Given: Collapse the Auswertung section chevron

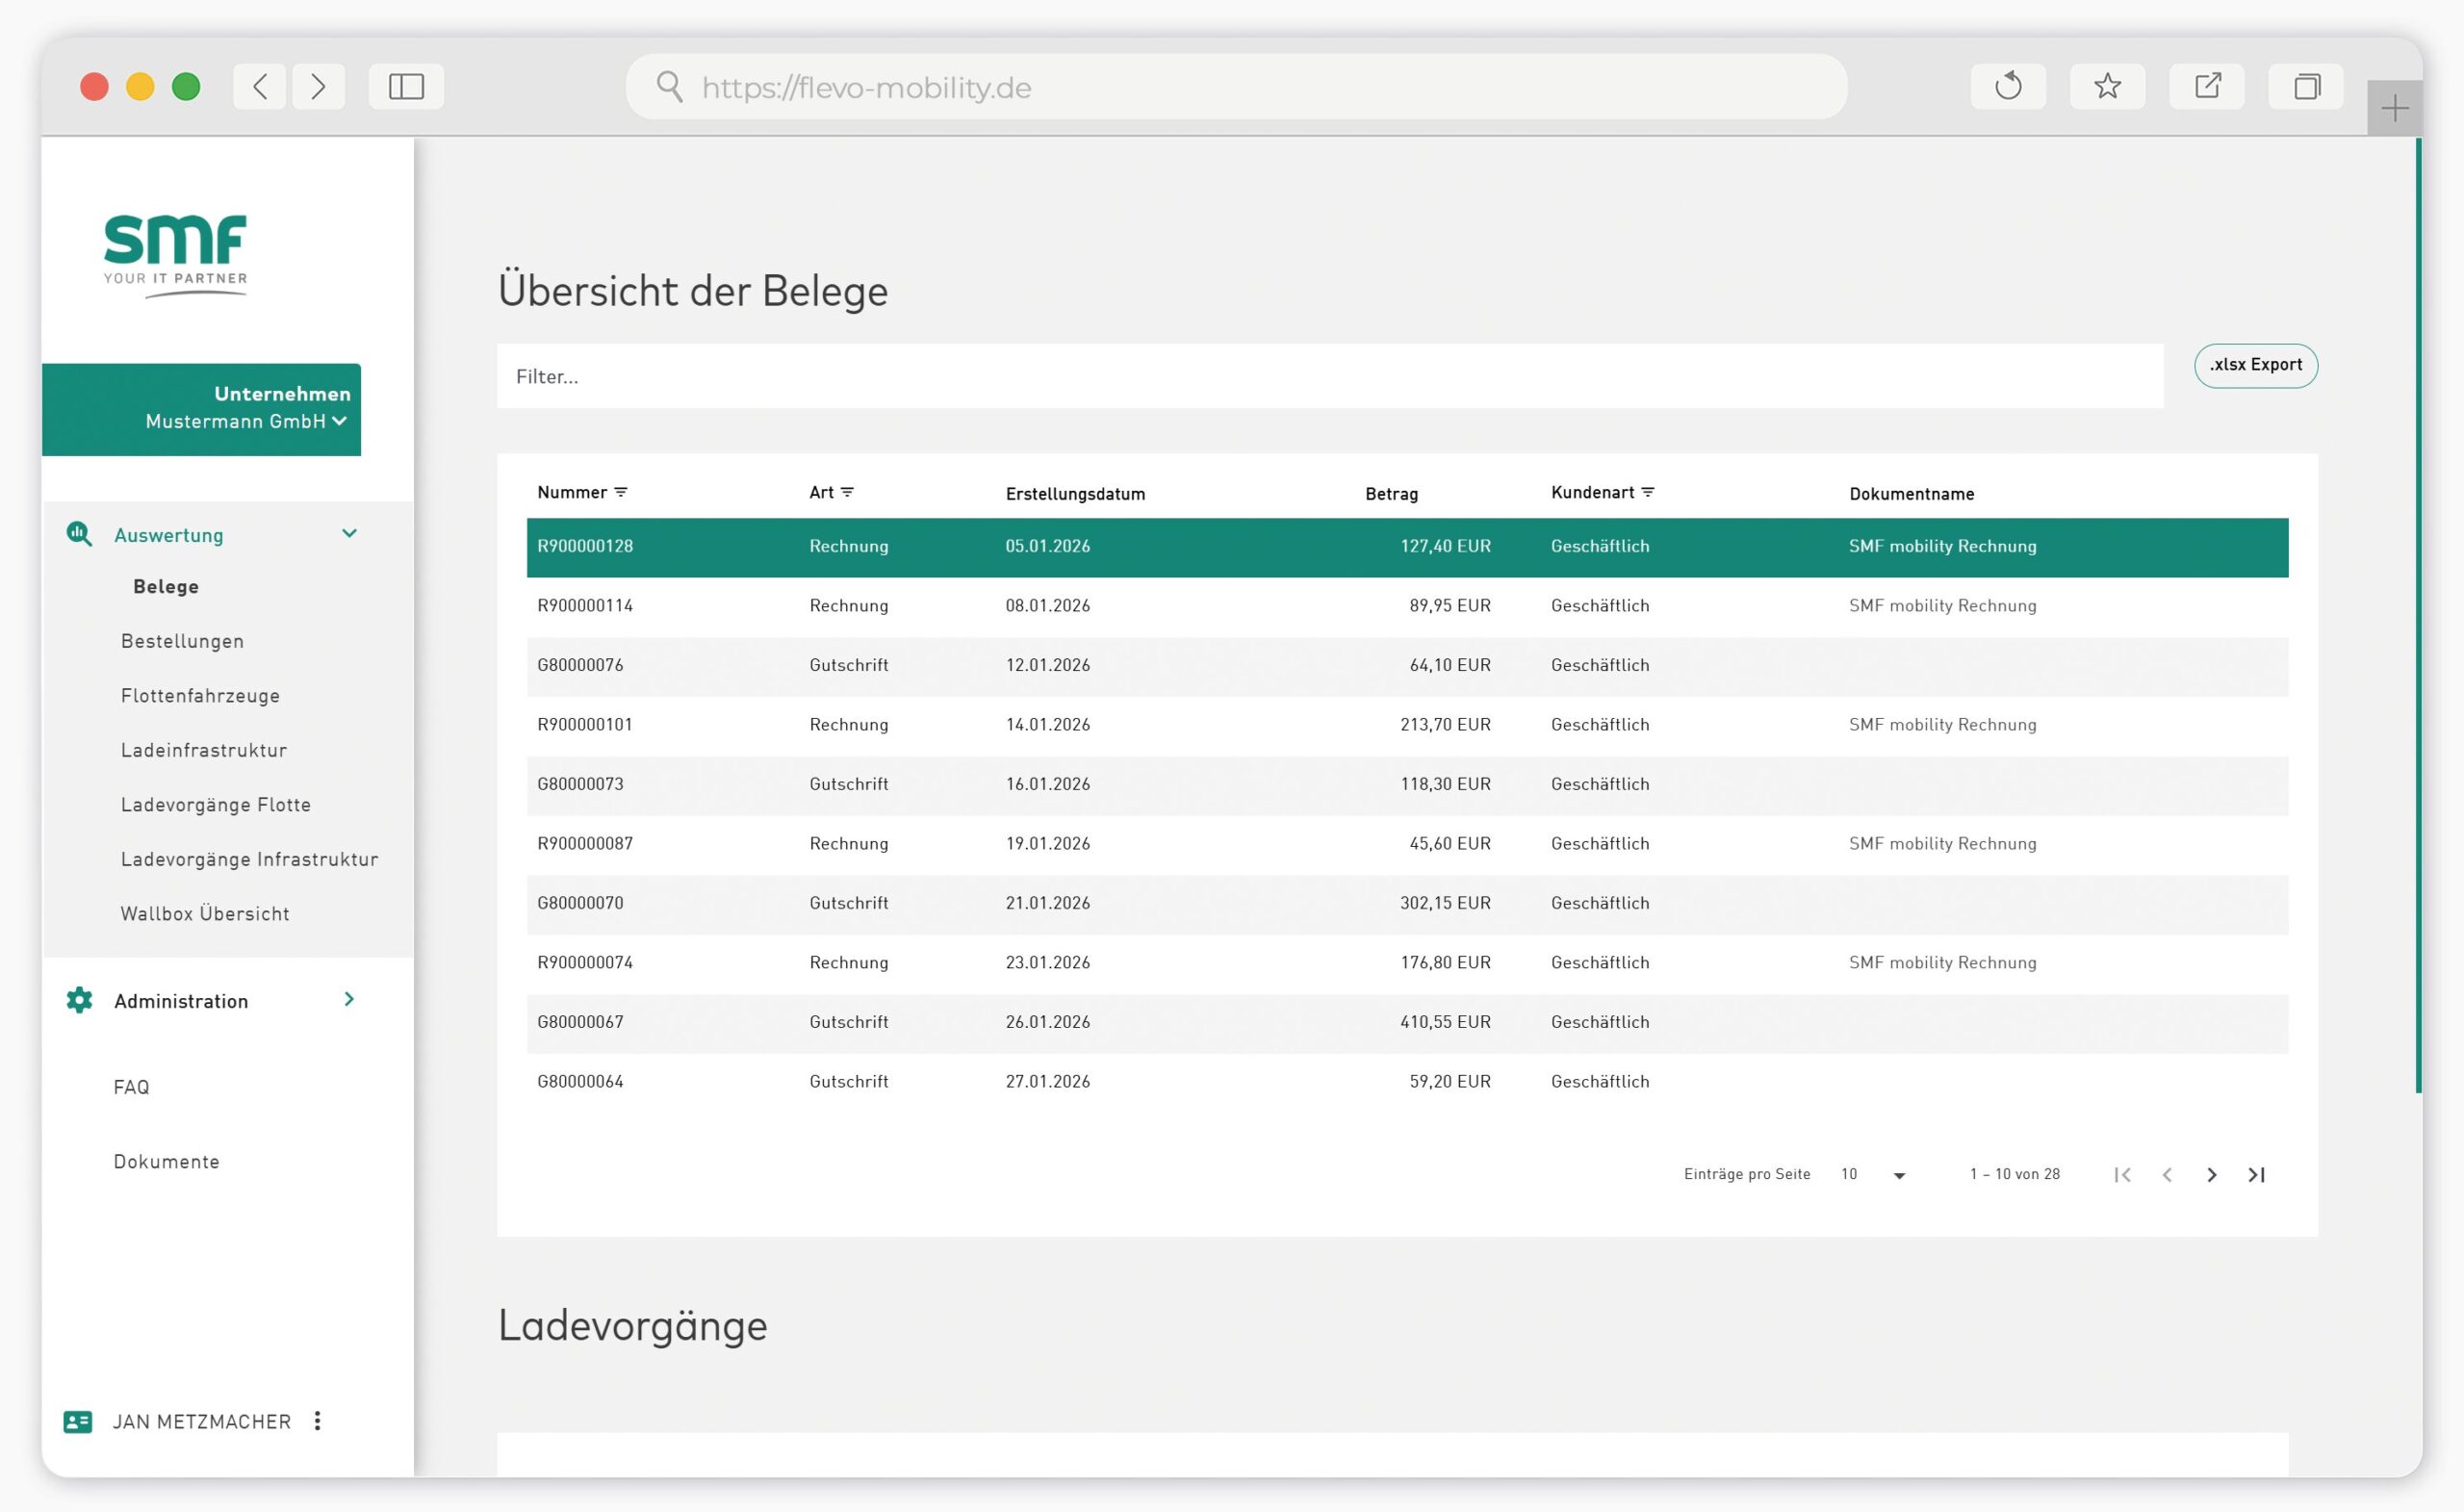Looking at the screenshot, I should click(x=349, y=534).
